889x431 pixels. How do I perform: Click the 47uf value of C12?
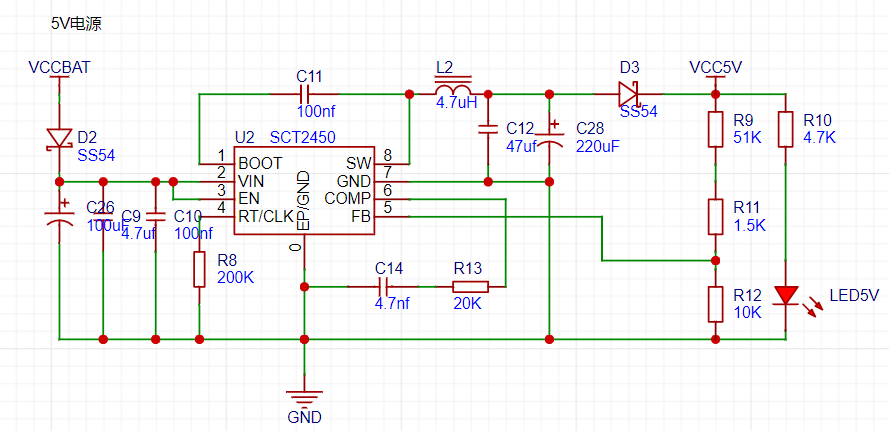(x=522, y=146)
